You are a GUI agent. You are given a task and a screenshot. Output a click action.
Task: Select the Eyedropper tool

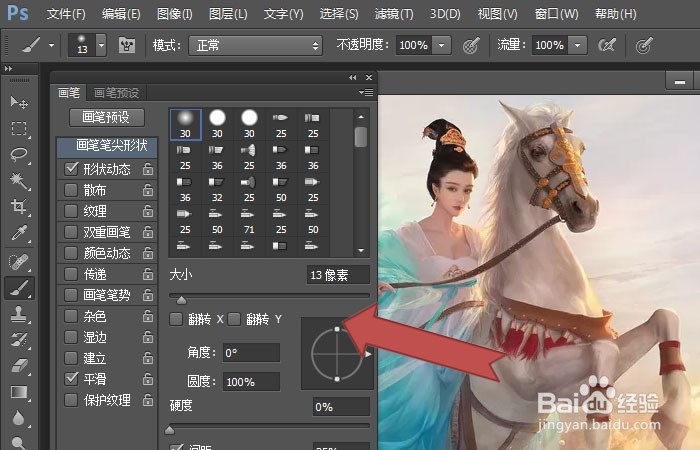point(19,233)
